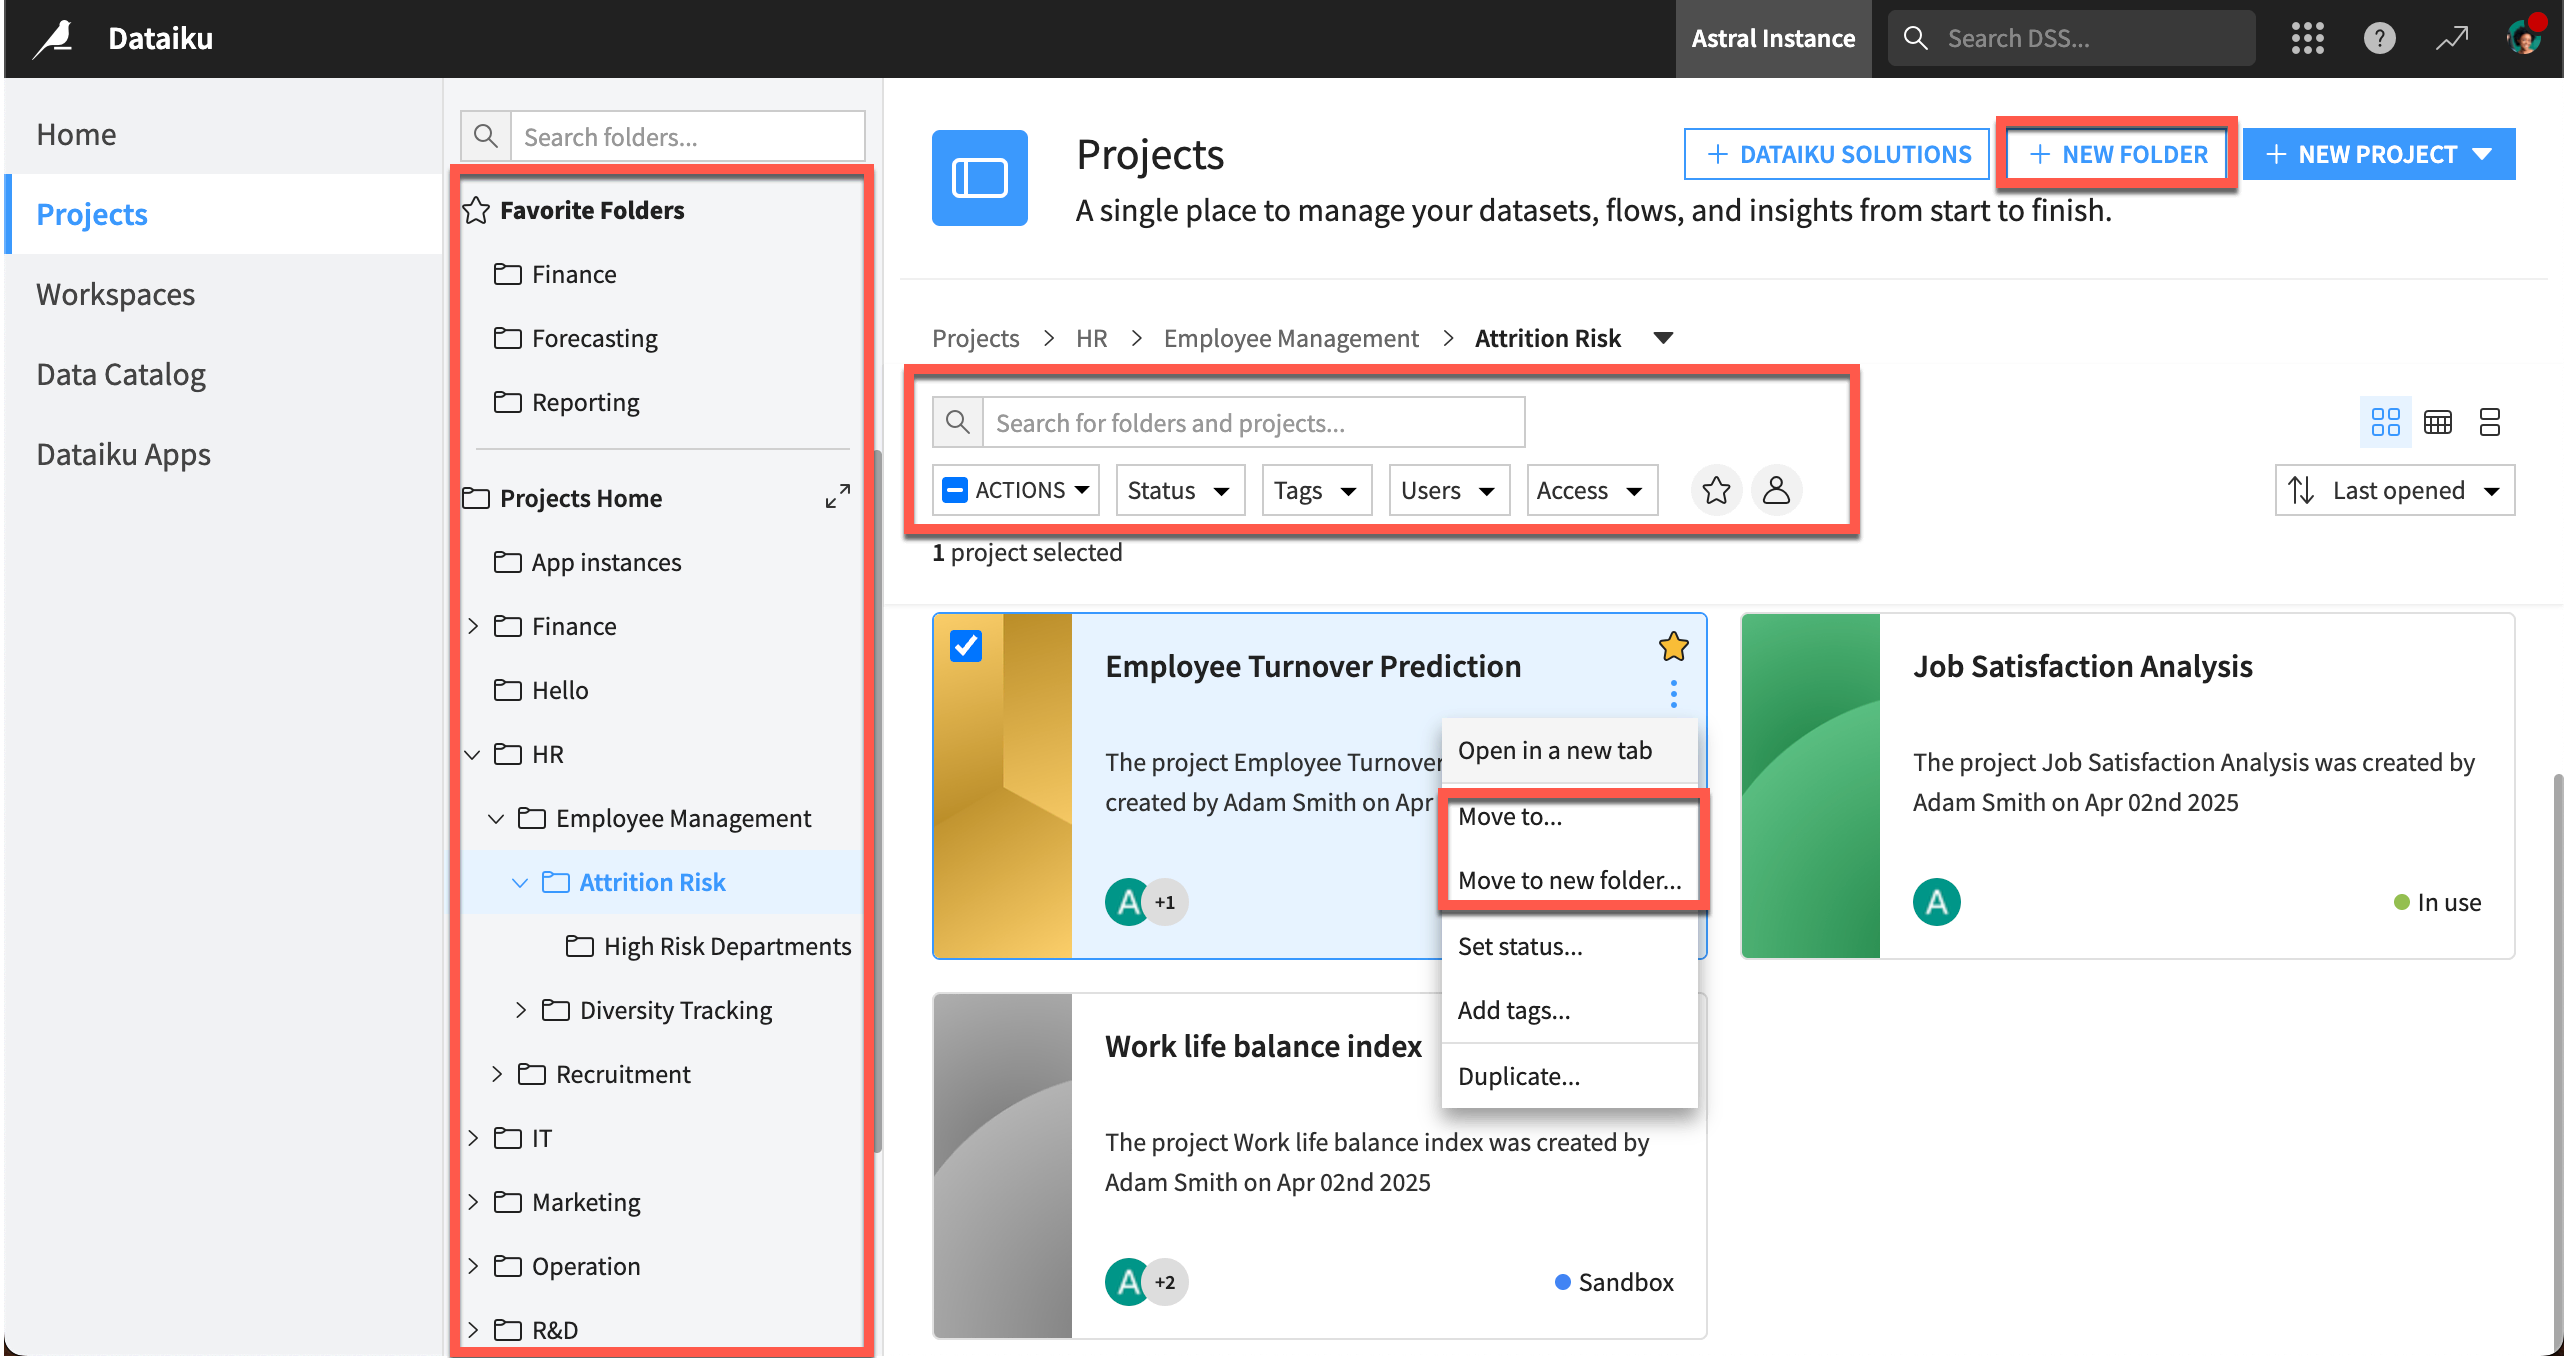Filter projects by my items person icon
This screenshot has height=1358, width=2564.
(1777, 490)
